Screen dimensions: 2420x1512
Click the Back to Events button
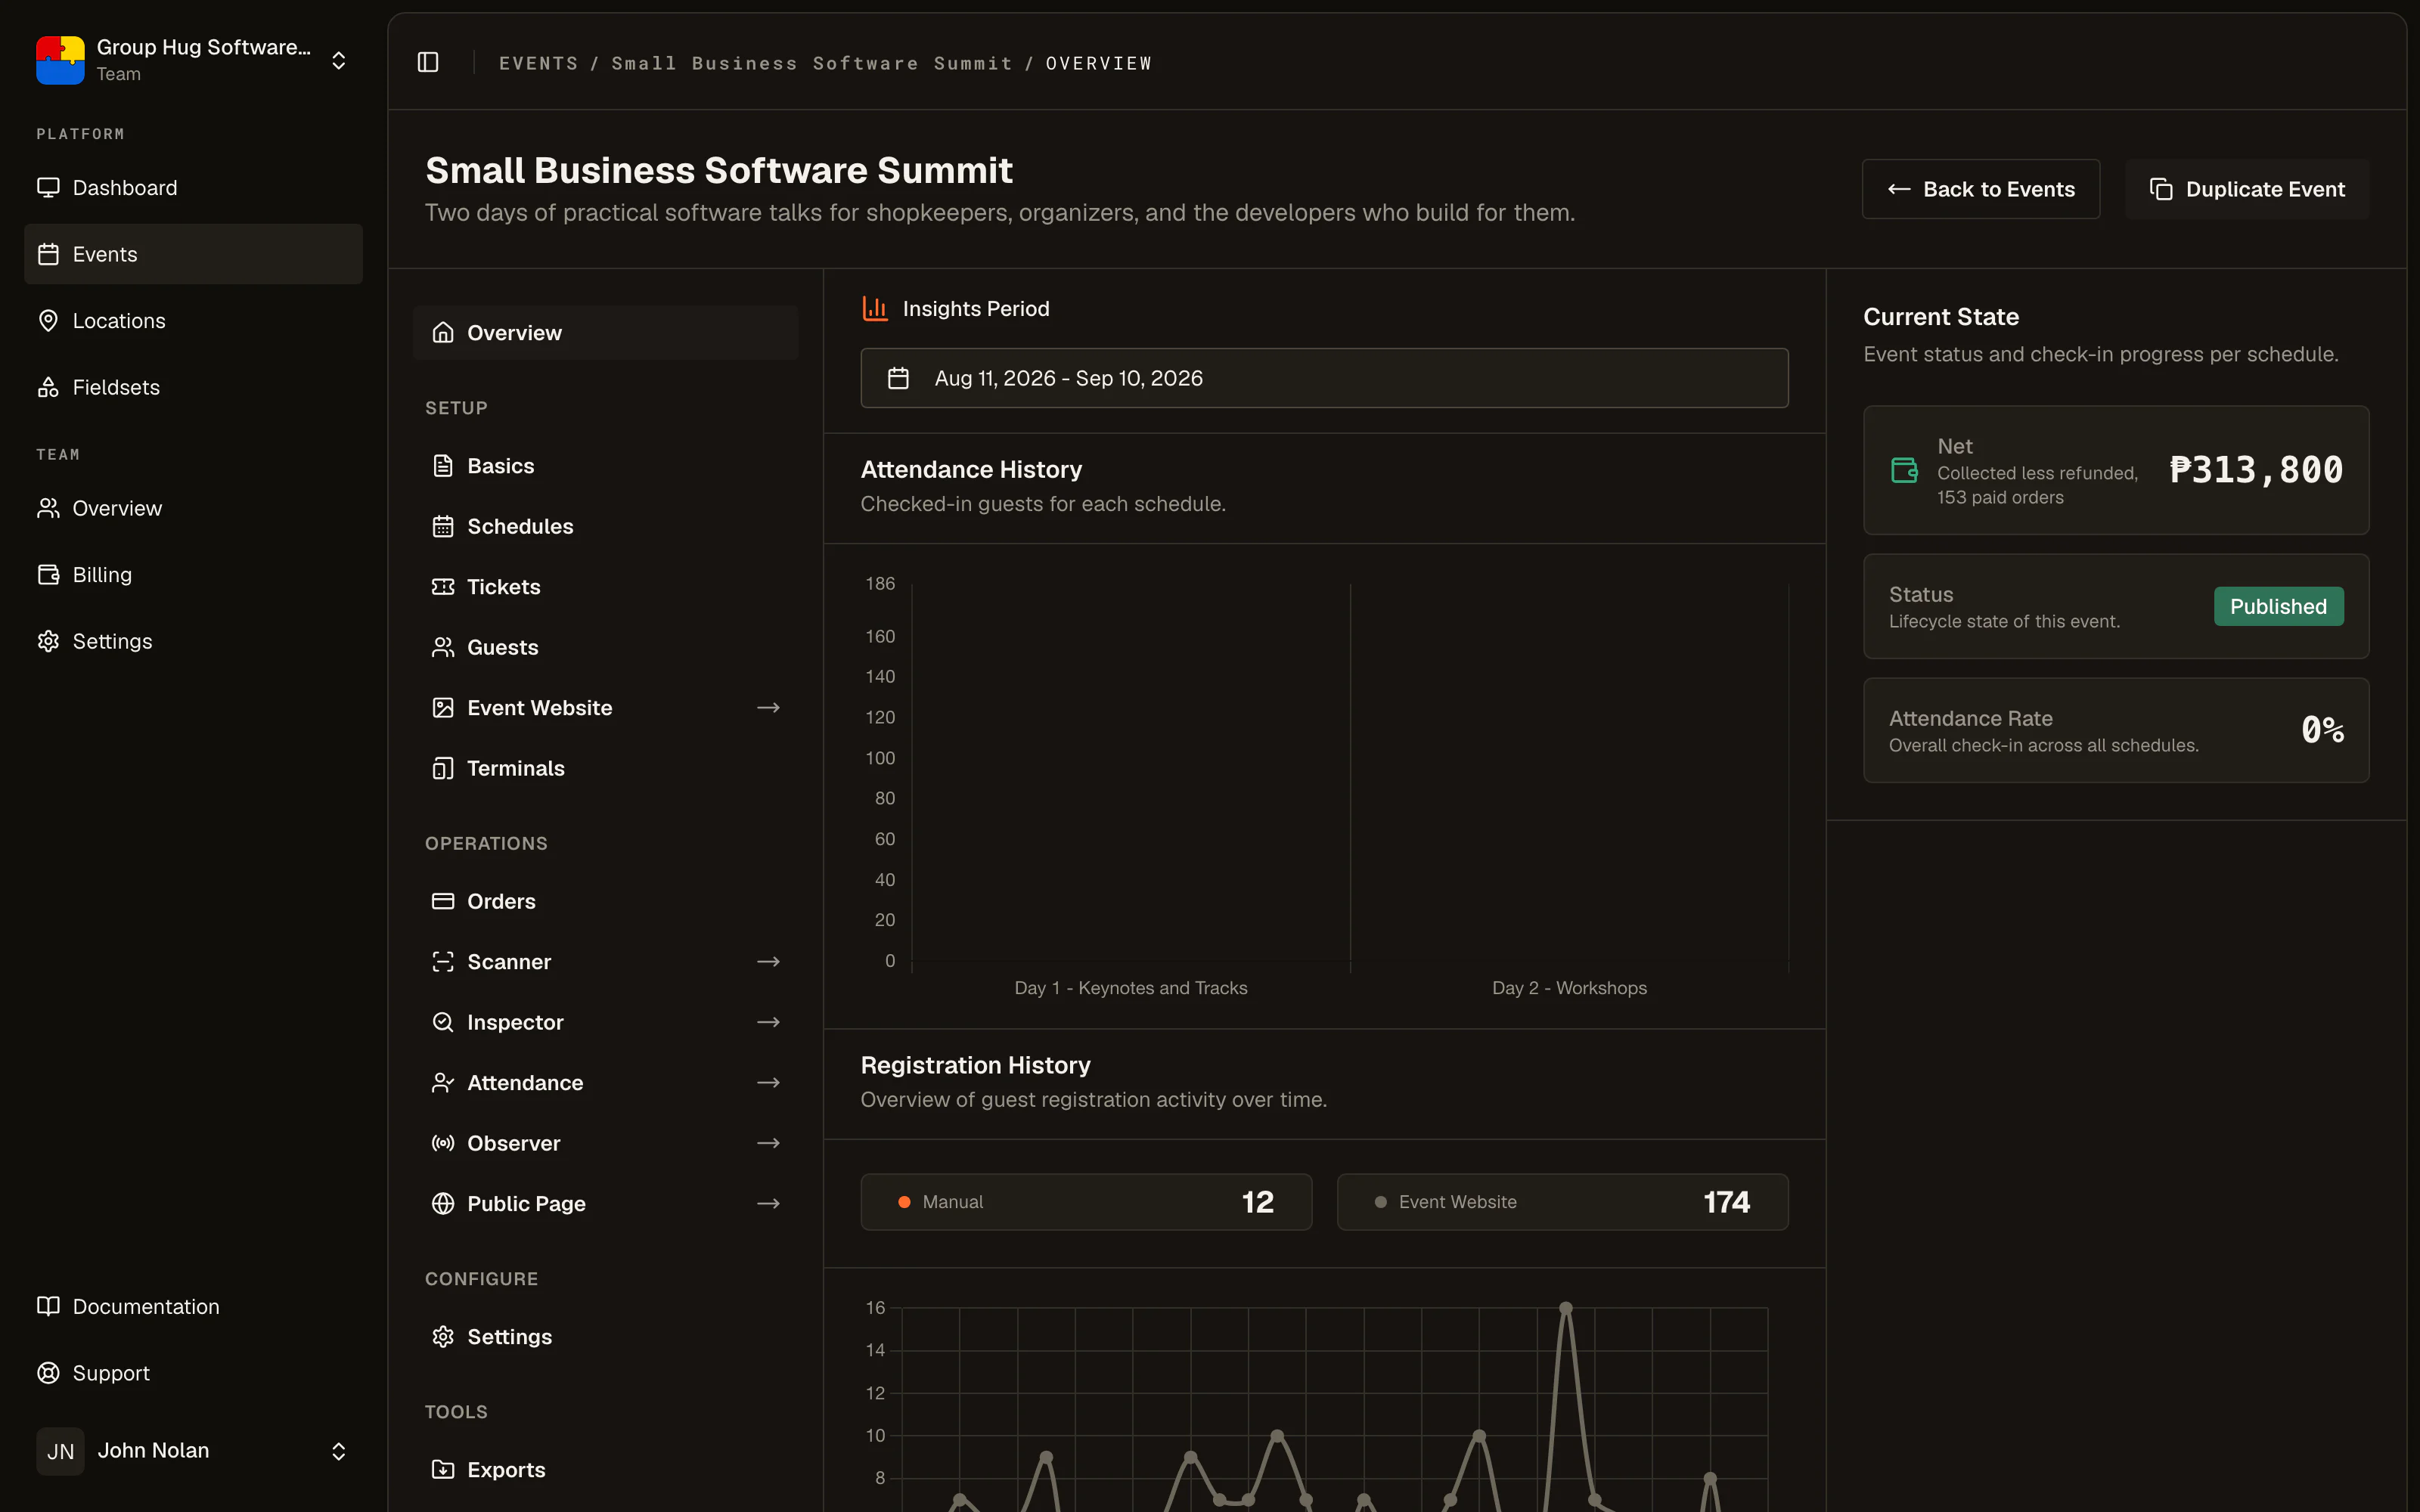(1980, 189)
